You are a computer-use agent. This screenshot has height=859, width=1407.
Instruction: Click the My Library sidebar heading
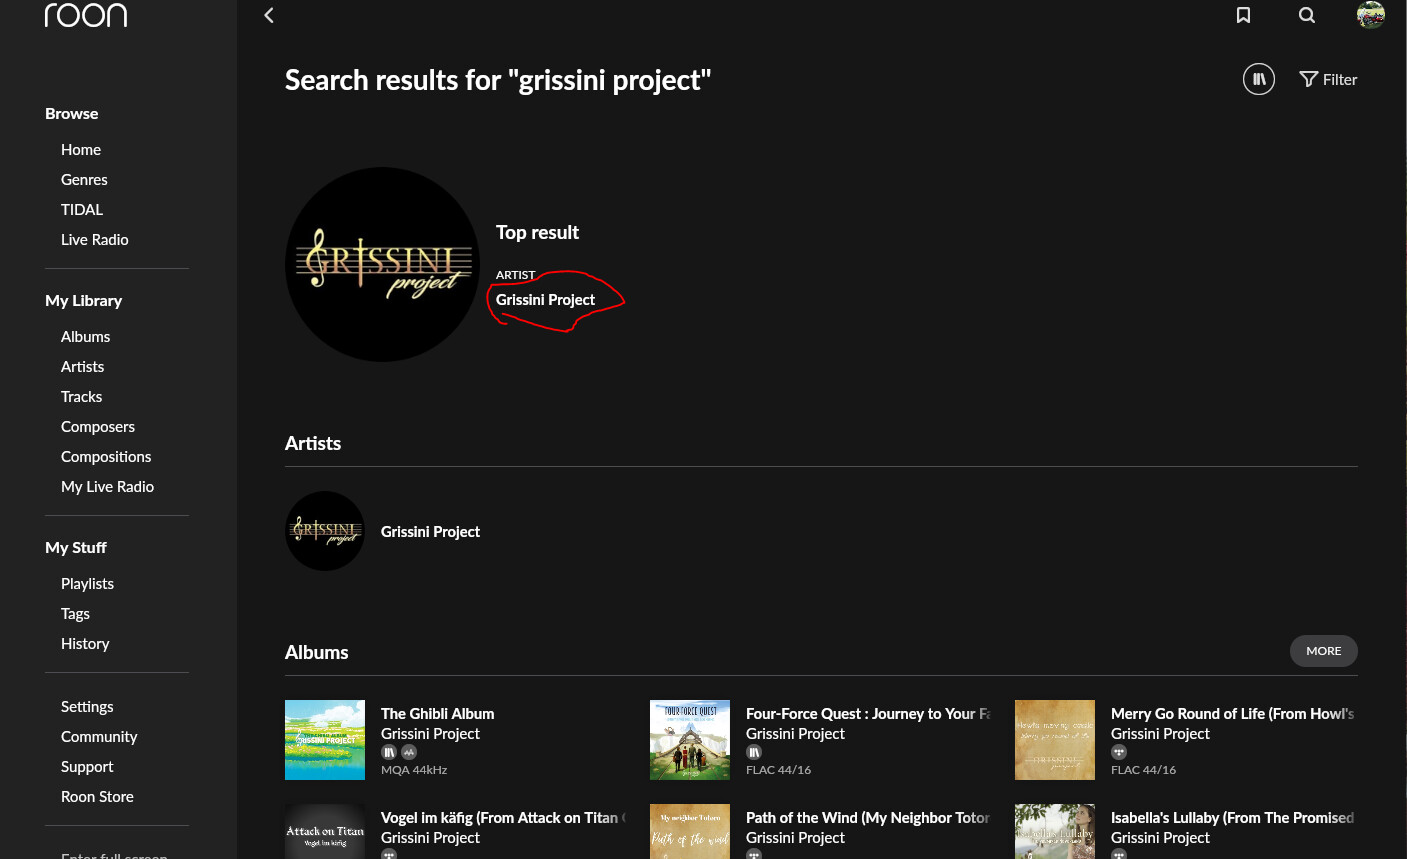tap(83, 301)
